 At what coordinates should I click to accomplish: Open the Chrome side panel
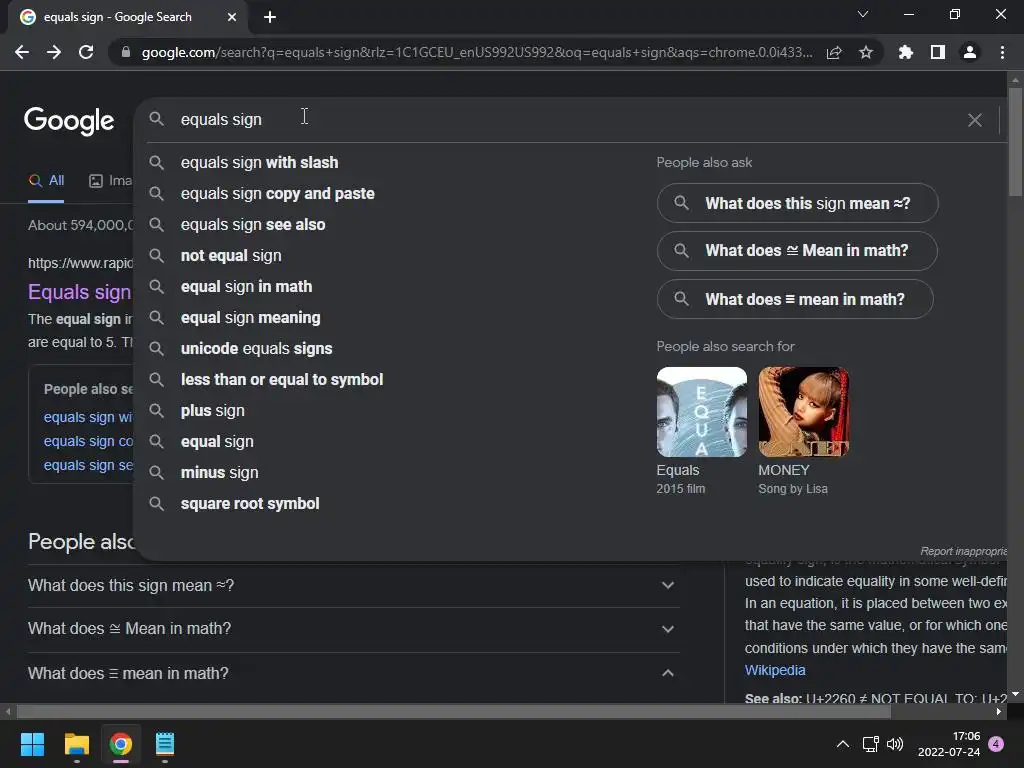pyautogui.click(x=938, y=52)
